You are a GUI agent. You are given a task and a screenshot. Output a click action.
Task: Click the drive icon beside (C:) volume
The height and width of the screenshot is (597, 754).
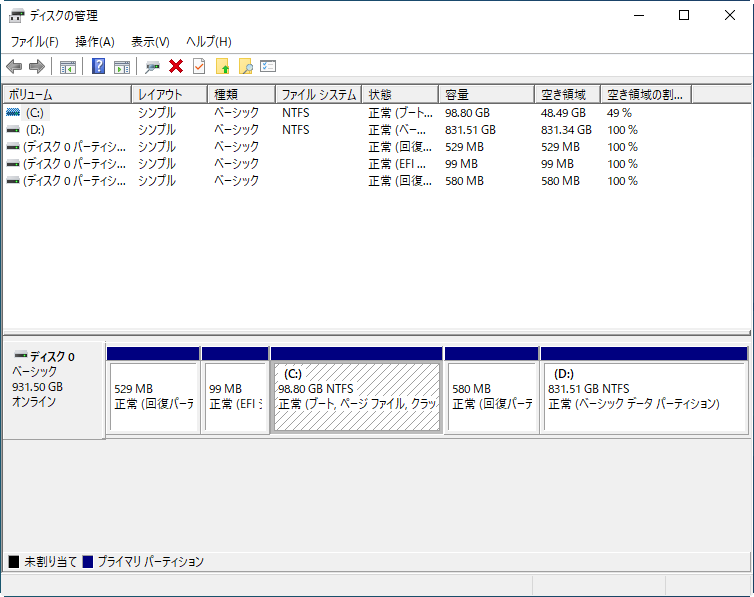pyautogui.click(x=13, y=112)
